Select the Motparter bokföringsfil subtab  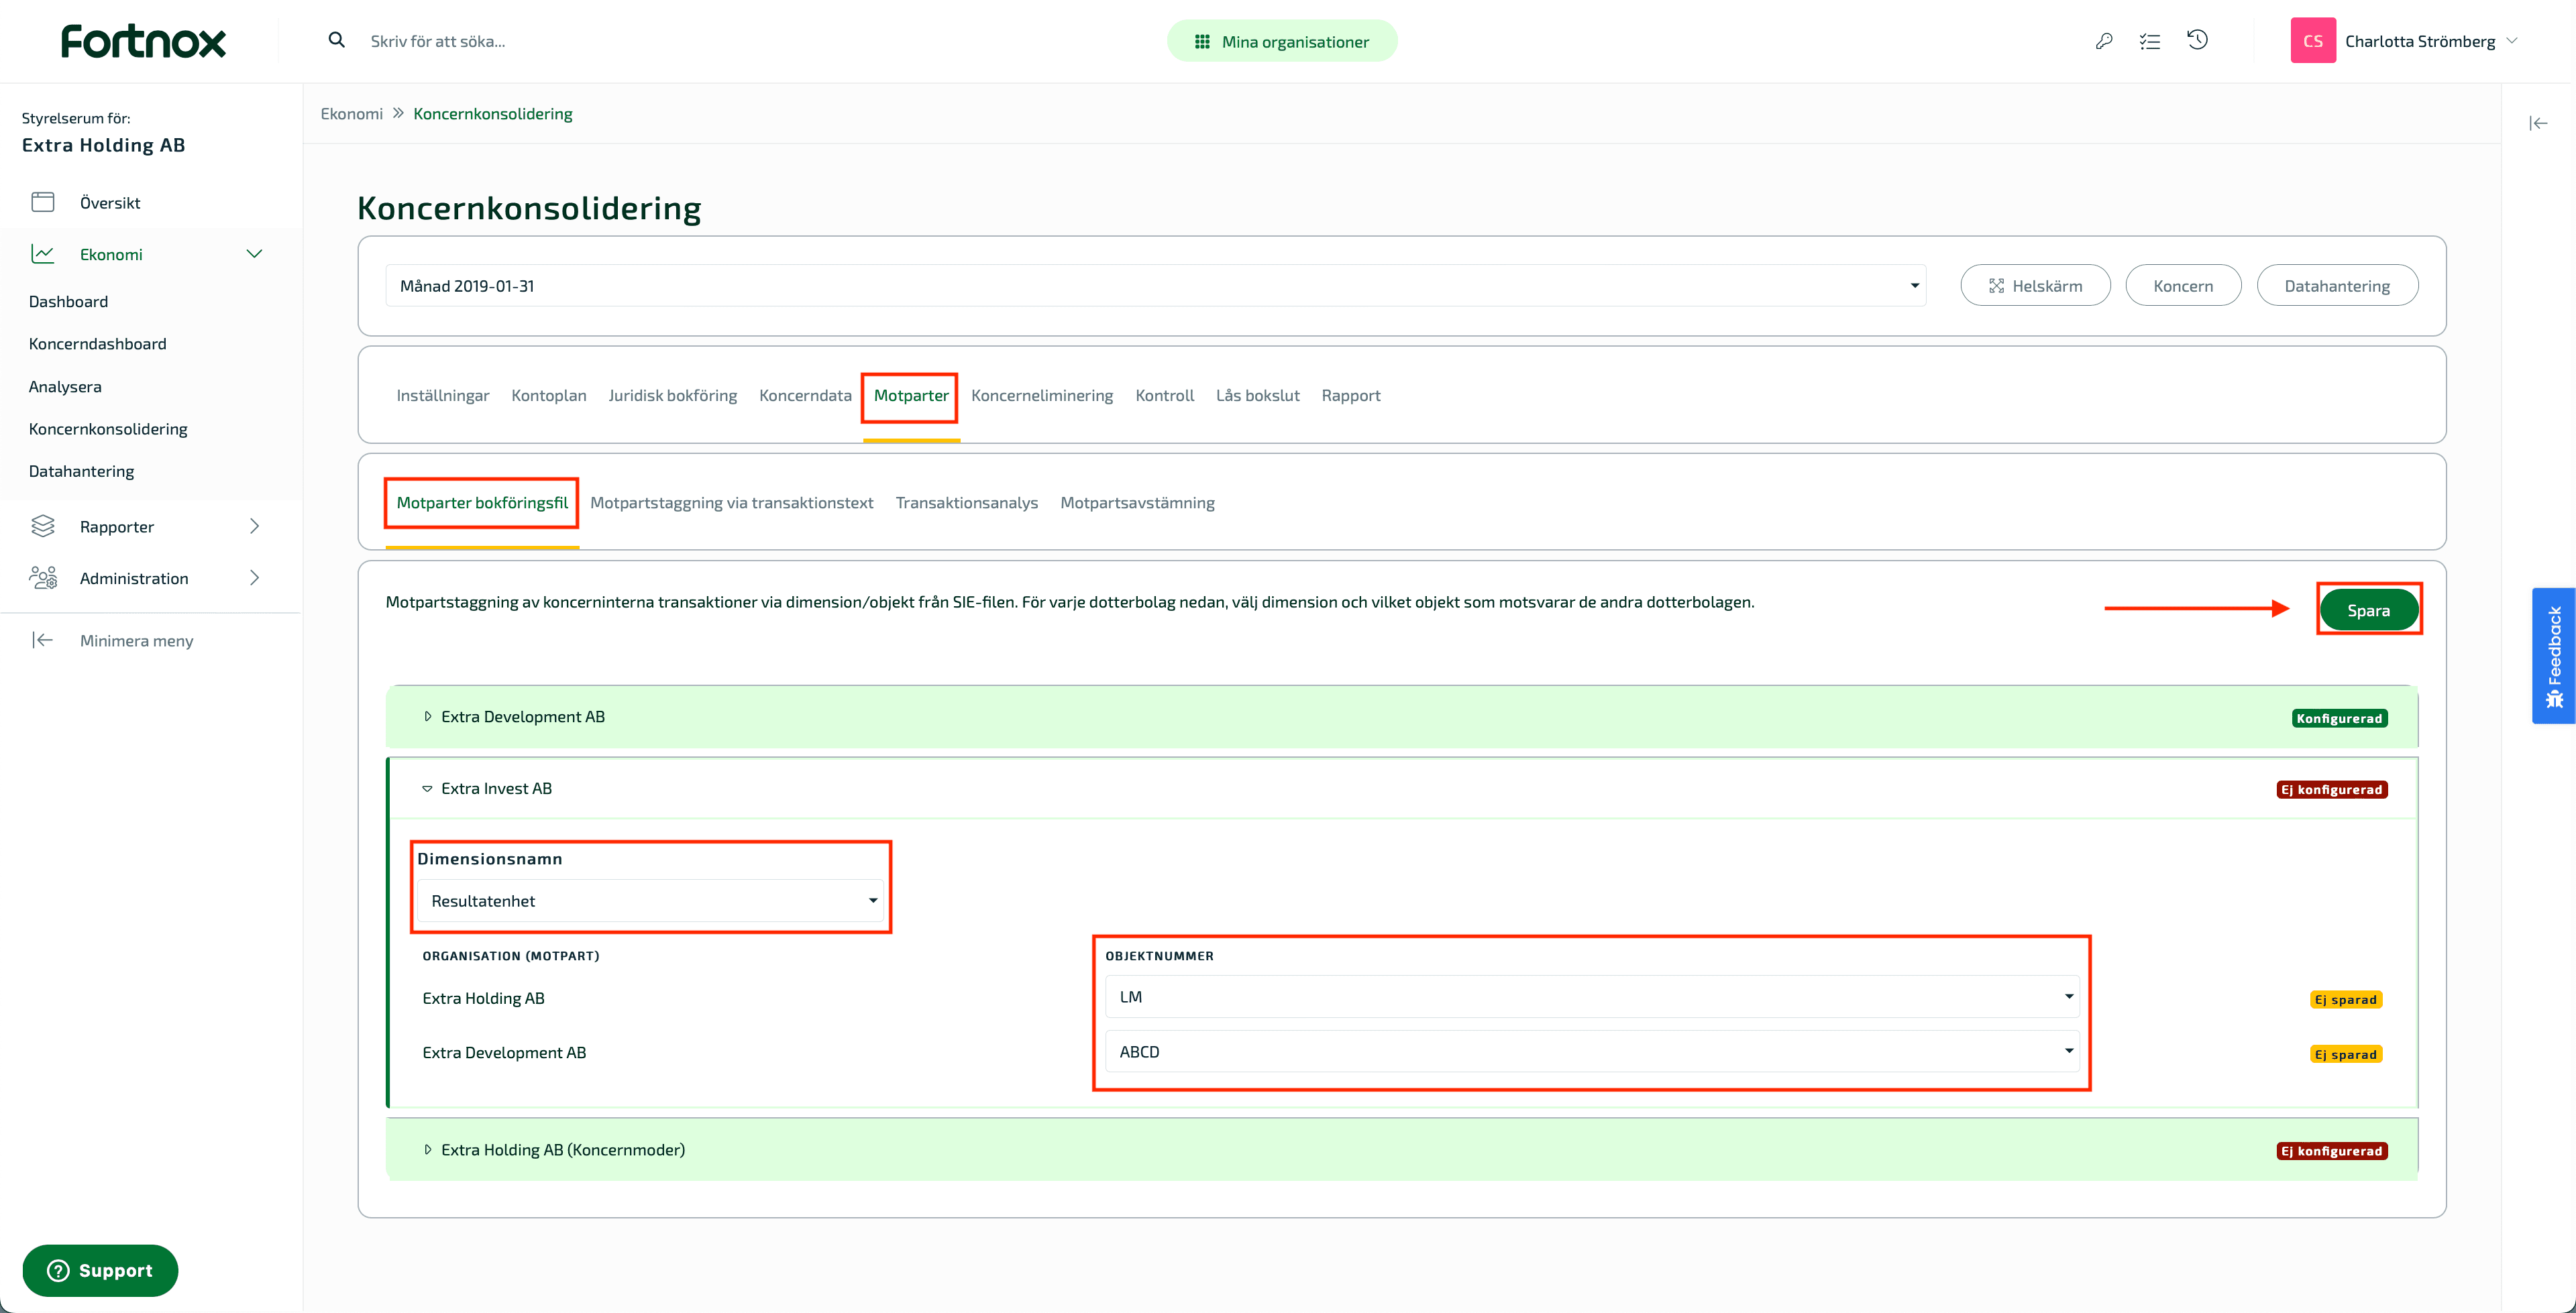tap(482, 502)
